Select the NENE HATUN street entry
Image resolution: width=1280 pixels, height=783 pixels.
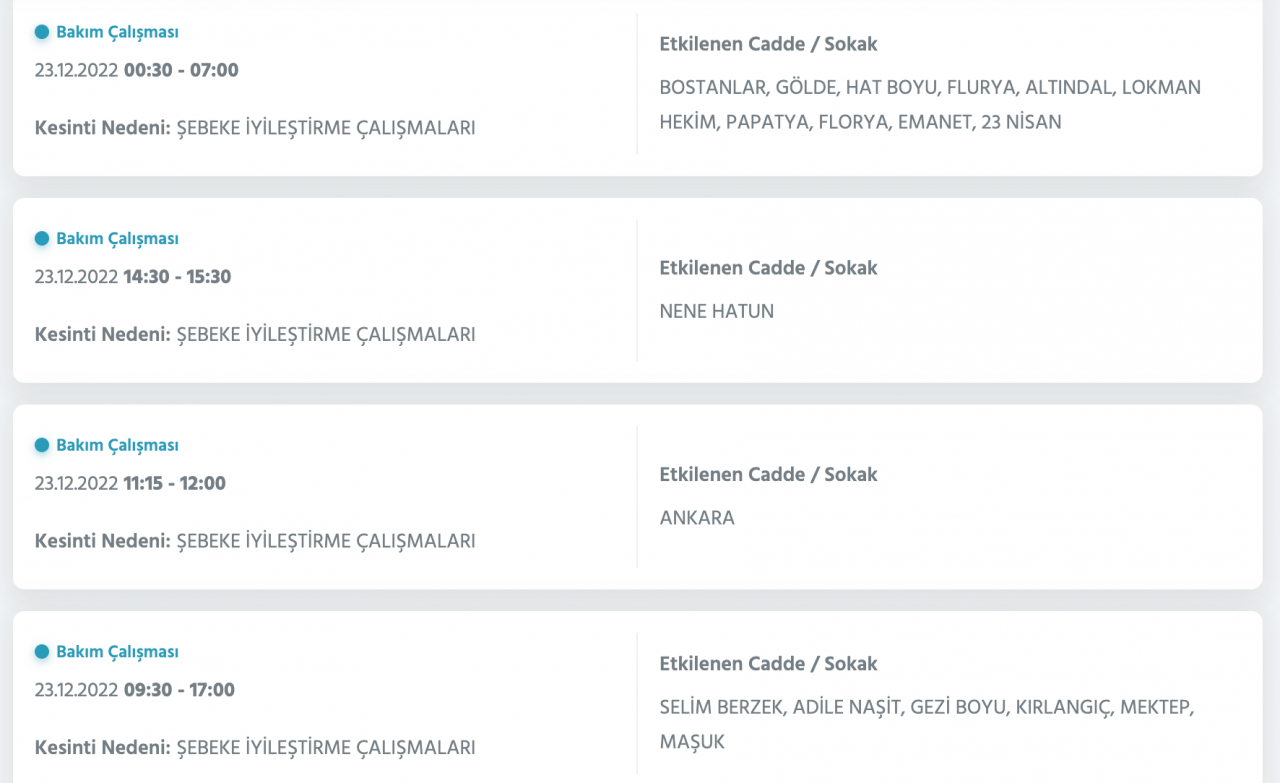click(x=717, y=311)
